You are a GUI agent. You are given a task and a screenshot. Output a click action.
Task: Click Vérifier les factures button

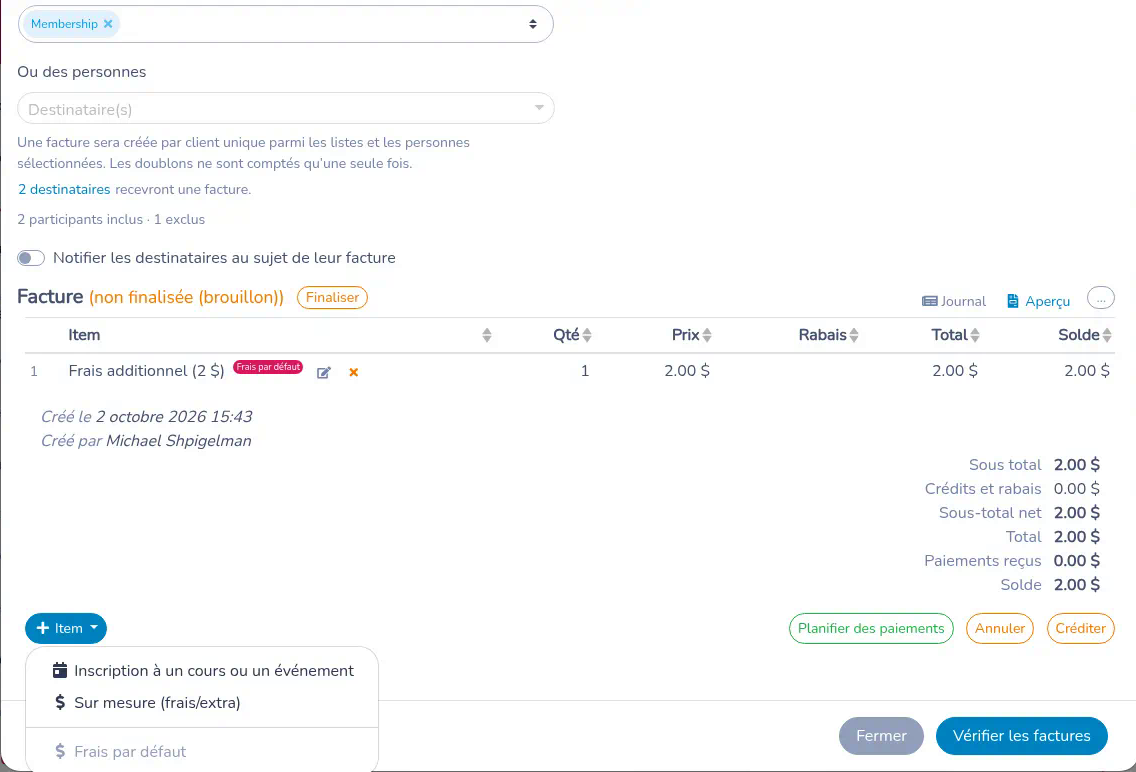pyautogui.click(x=1022, y=736)
